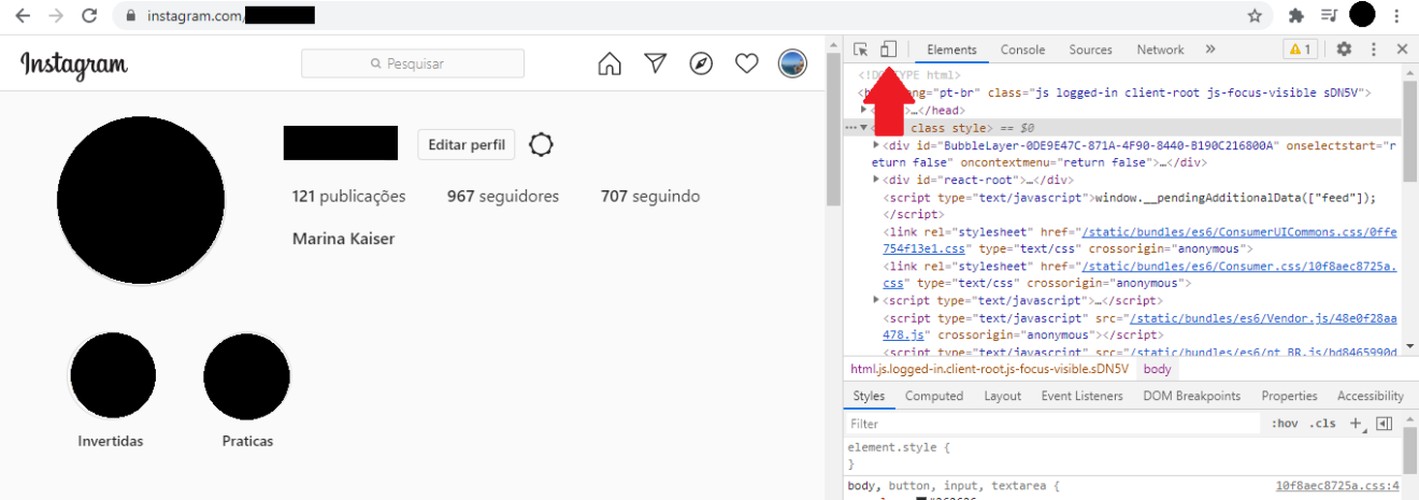Click the Marina Kaiser name text
Viewport: 1419px width, 500px height.
[343, 239]
